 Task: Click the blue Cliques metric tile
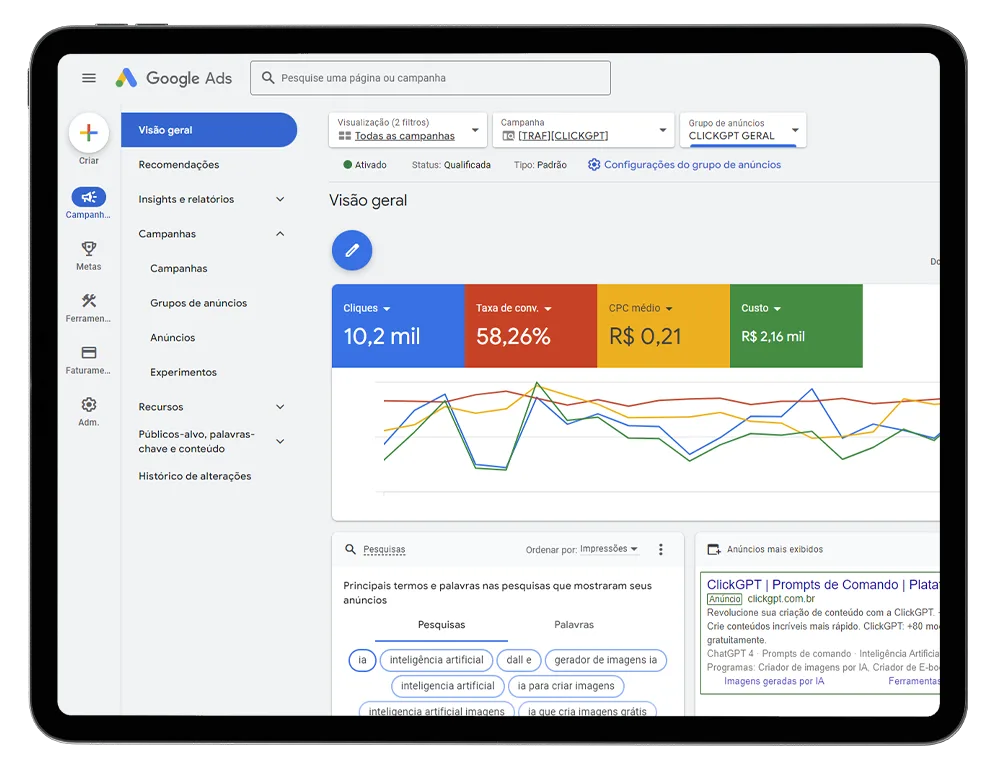tap(398, 326)
